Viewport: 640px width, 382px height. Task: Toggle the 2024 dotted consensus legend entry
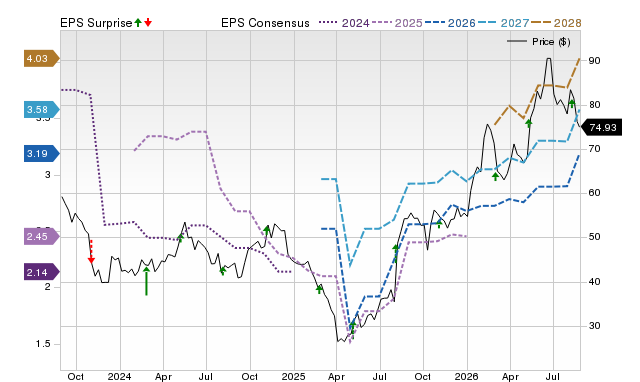point(344,23)
